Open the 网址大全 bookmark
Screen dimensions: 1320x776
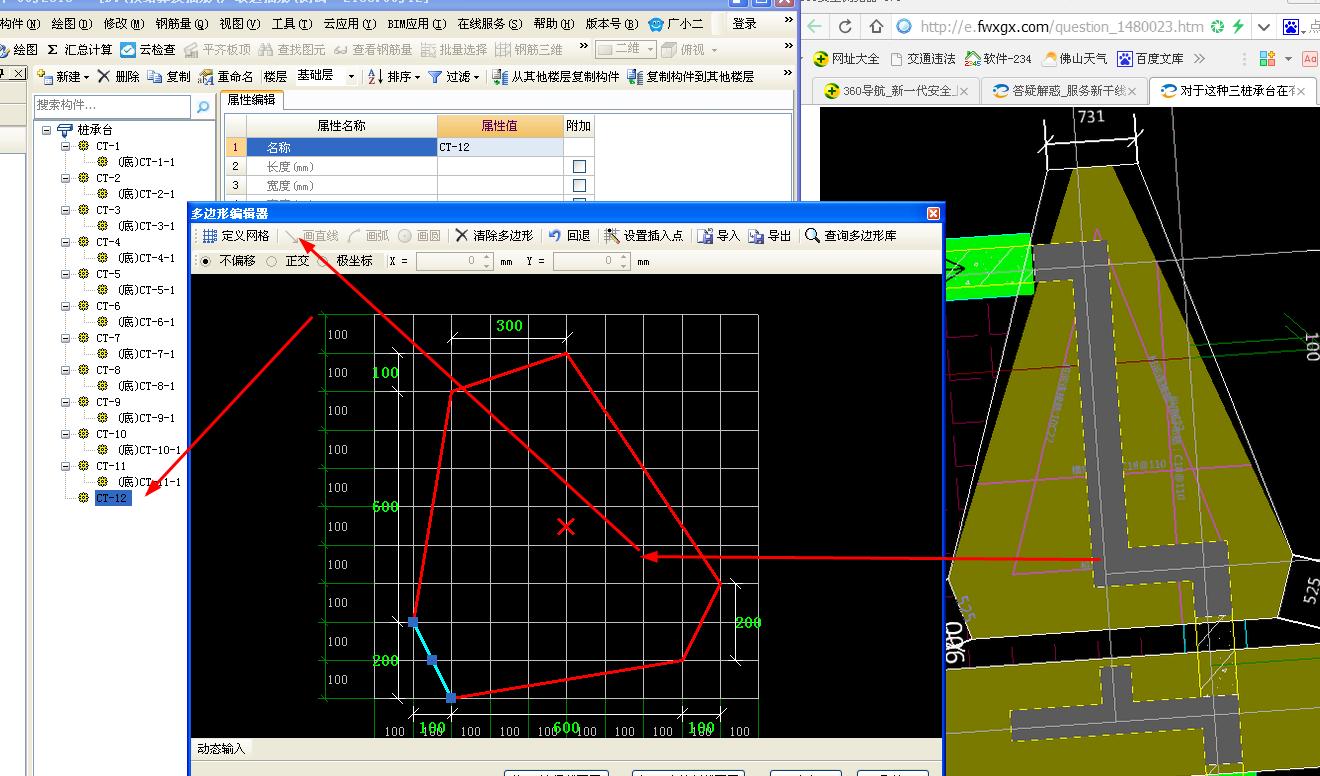tap(847, 59)
